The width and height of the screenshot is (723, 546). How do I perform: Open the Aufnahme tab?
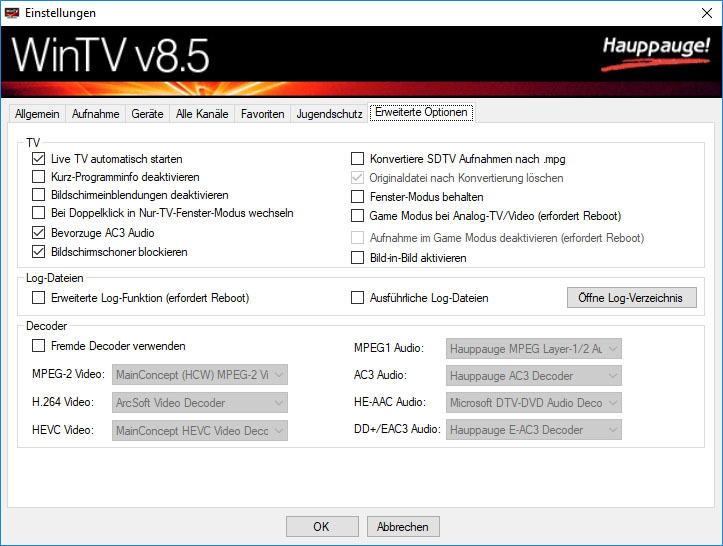click(x=95, y=114)
